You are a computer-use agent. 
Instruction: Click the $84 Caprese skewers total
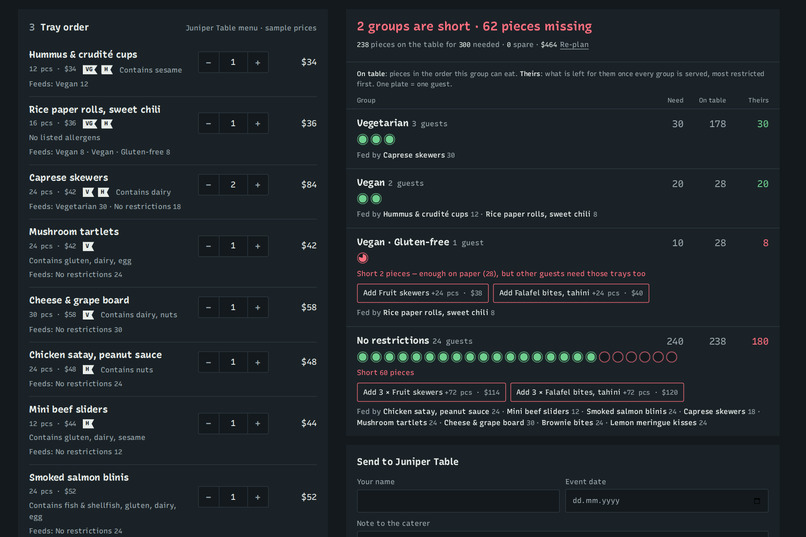click(x=309, y=184)
